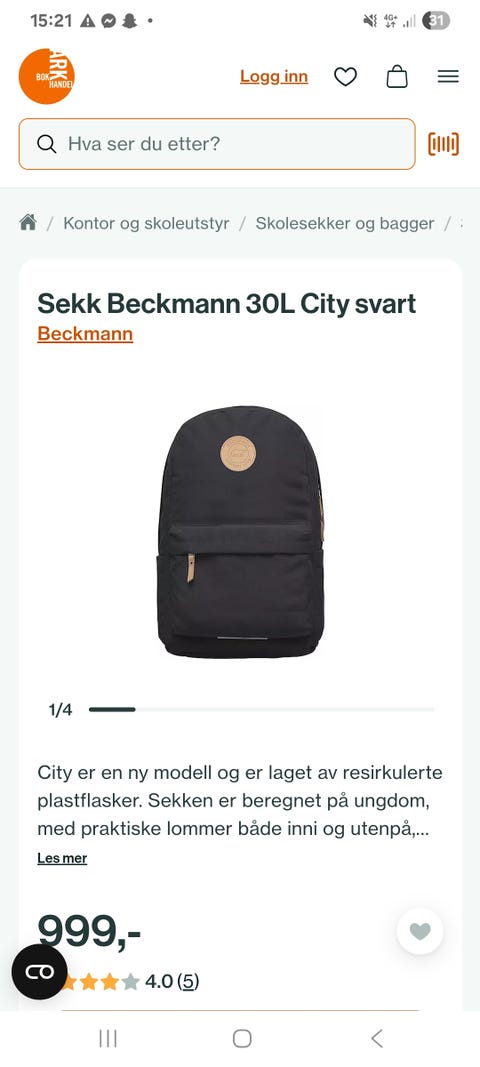Tap the black backpack product image

click(240, 532)
